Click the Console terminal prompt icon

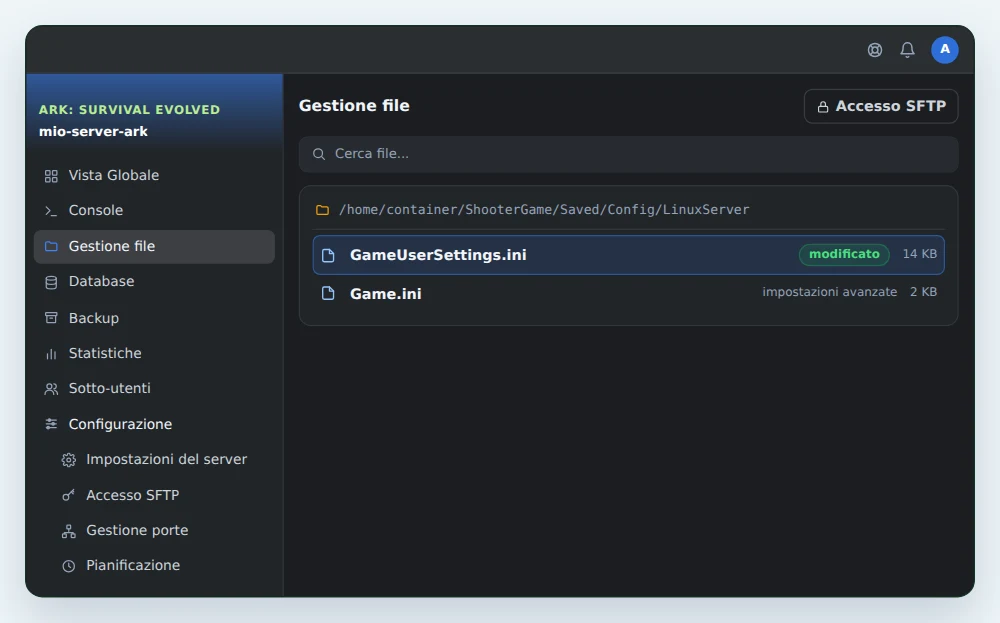[51, 211]
